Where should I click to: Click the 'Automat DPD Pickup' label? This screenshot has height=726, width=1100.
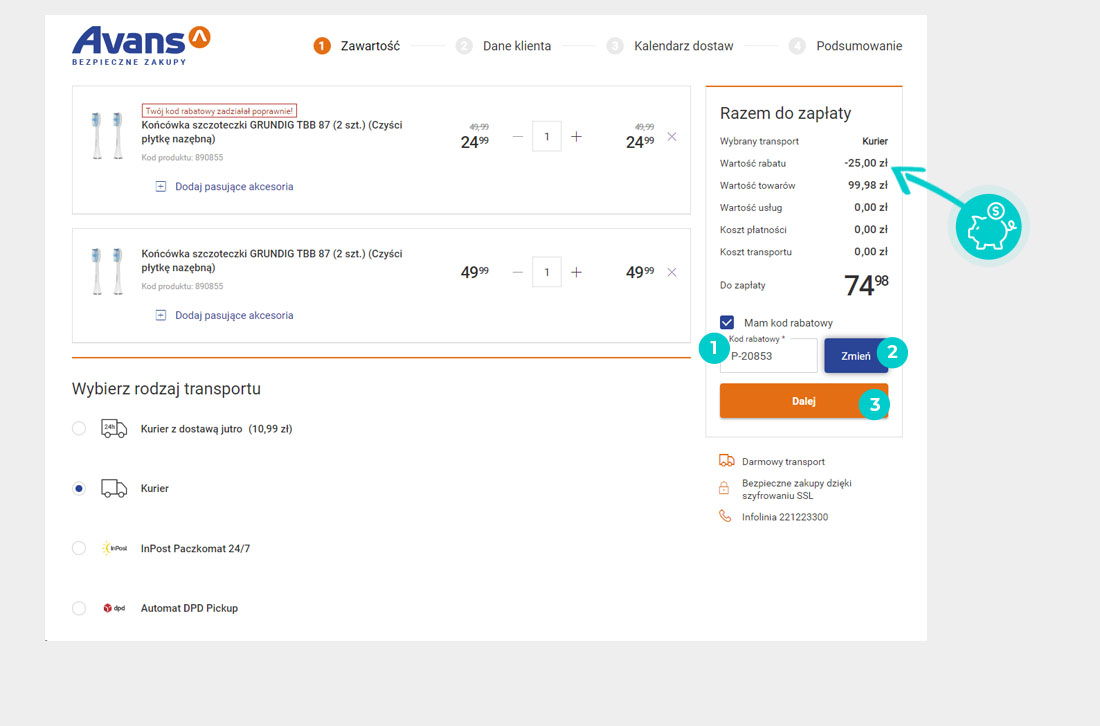click(x=189, y=608)
